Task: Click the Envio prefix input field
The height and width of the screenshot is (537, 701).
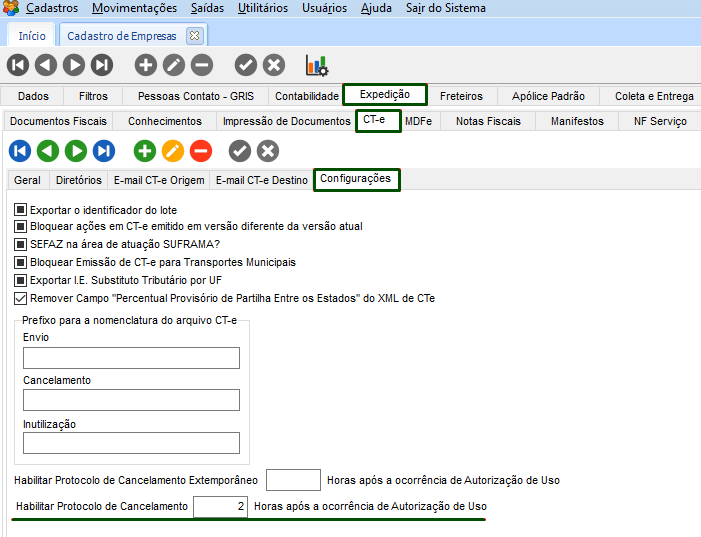Action: [x=131, y=358]
